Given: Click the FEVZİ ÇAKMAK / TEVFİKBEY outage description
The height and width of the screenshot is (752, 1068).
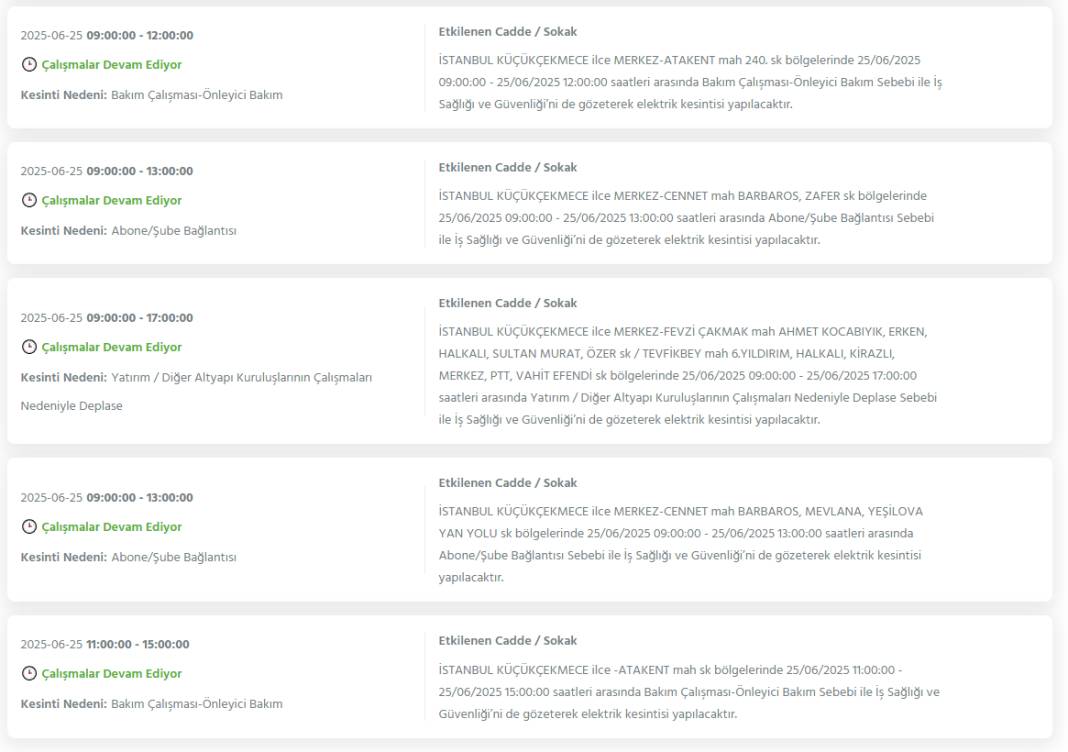Looking at the screenshot, I should pos(688,375).
